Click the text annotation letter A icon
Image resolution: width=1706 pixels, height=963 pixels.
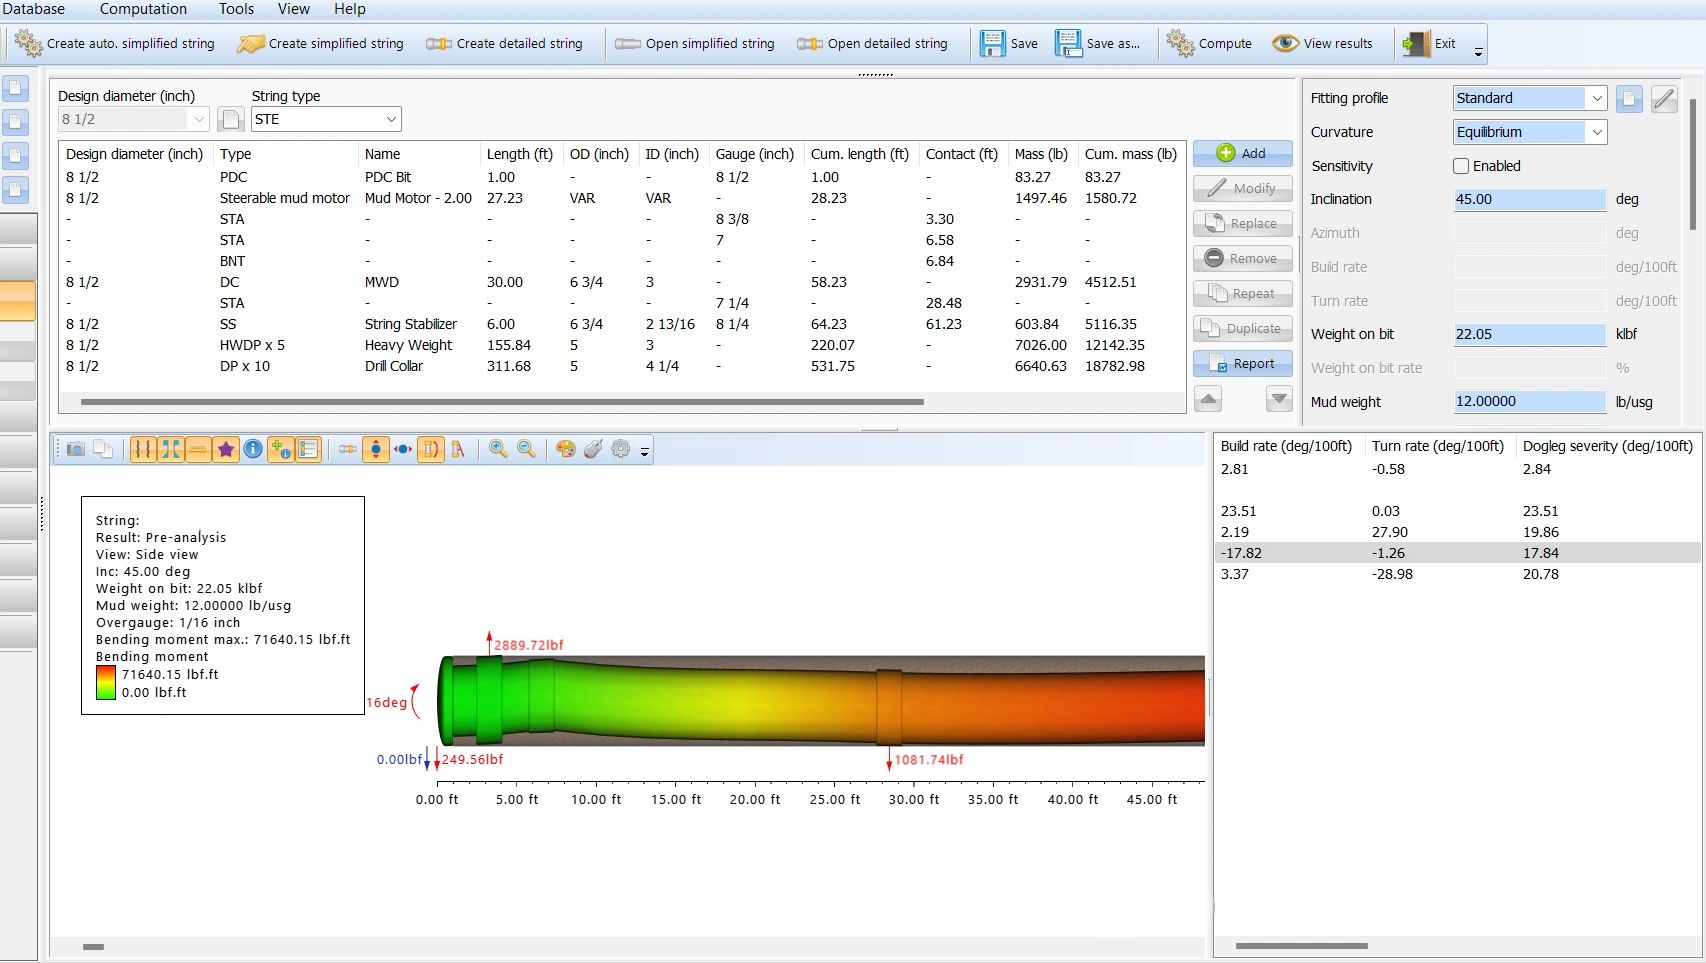coord(458,449)
